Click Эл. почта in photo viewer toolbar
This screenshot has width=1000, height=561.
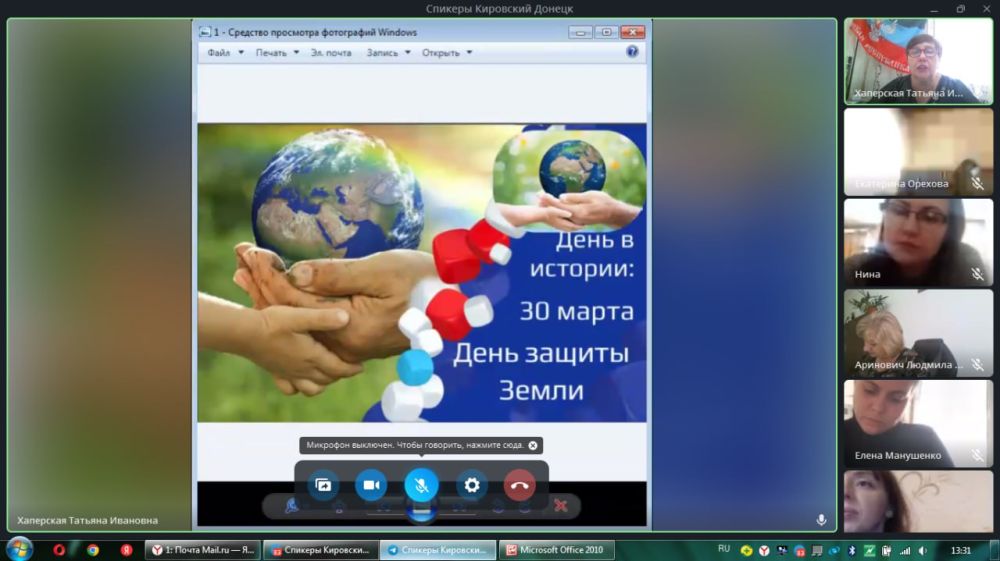pyautogui.click(x=331, y=53)
